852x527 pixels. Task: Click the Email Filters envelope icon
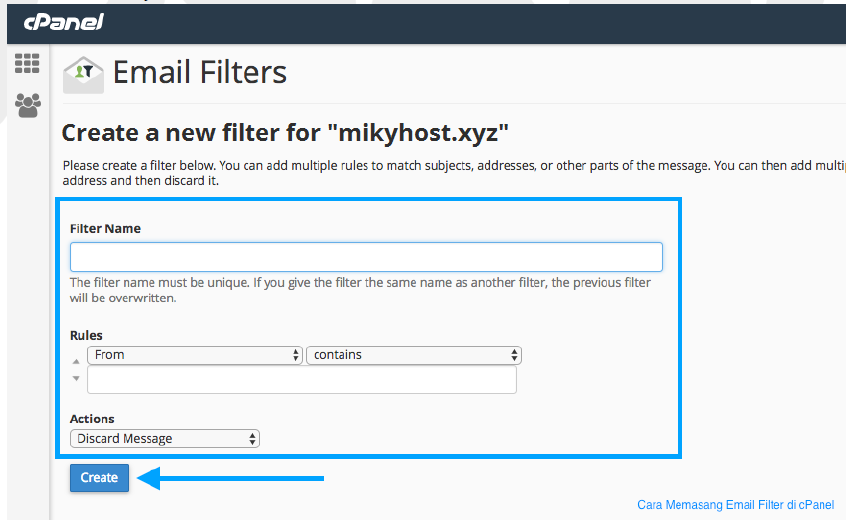tap(83, 74)
